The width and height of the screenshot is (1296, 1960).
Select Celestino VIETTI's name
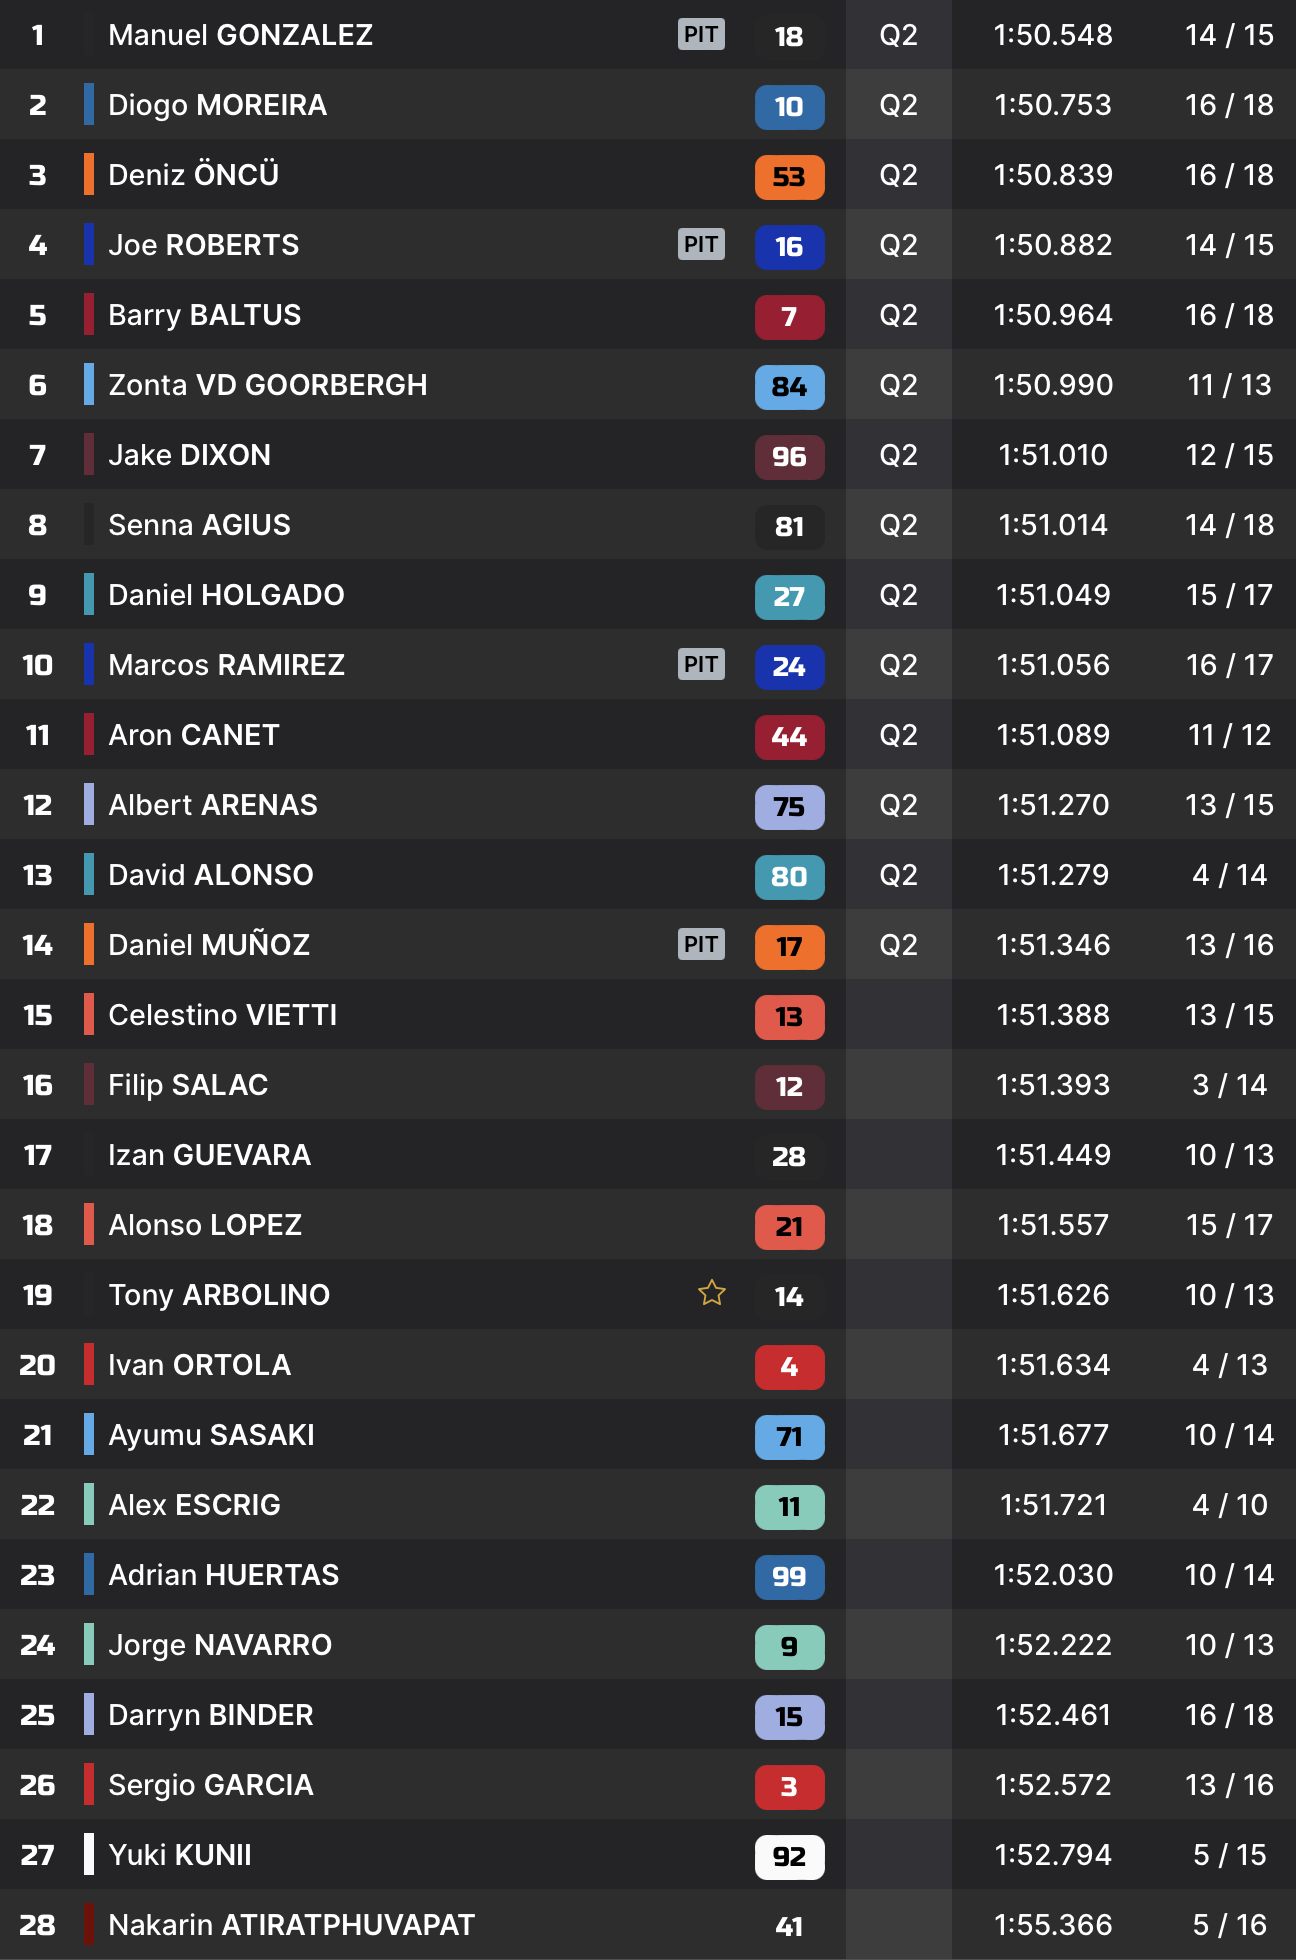pyautogui.click(x=222, y=1015)
